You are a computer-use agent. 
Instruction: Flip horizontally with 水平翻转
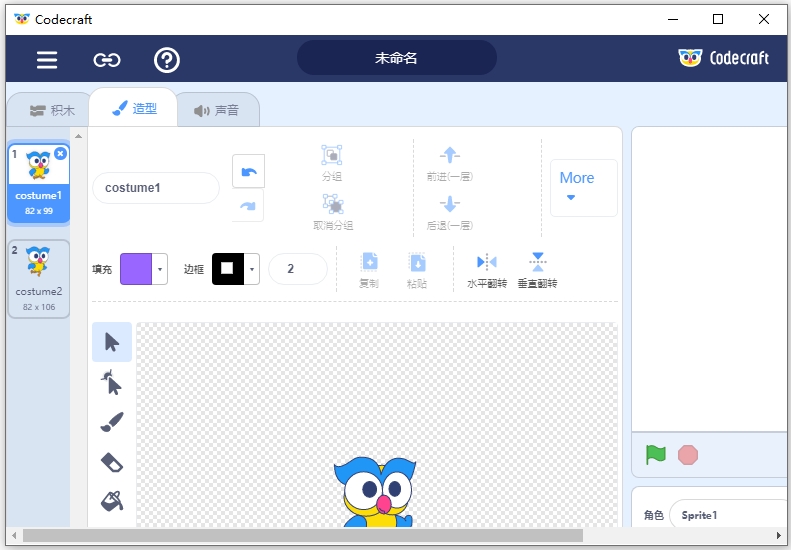tap(487, 268)
